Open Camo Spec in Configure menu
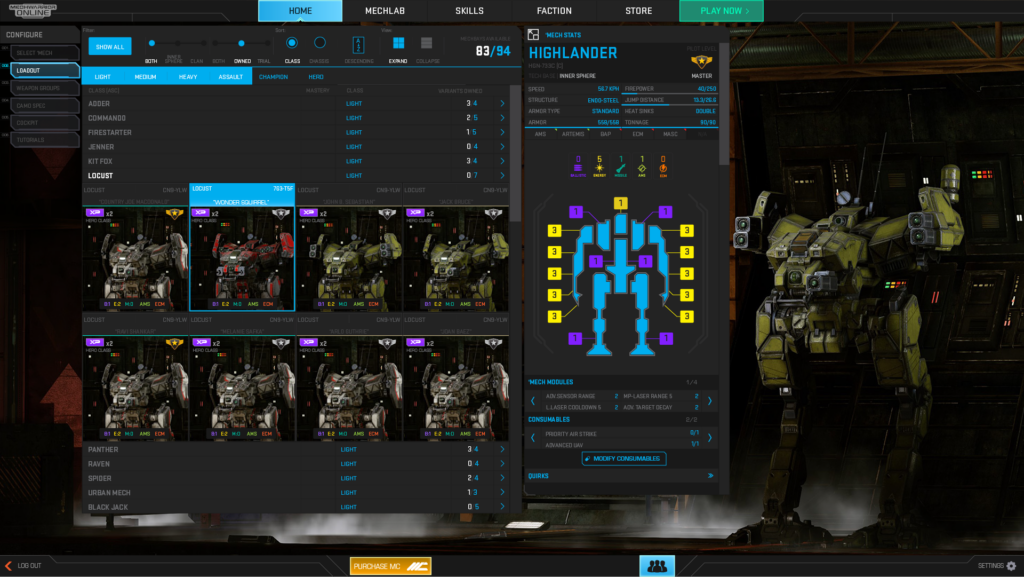 pos(44,105)
